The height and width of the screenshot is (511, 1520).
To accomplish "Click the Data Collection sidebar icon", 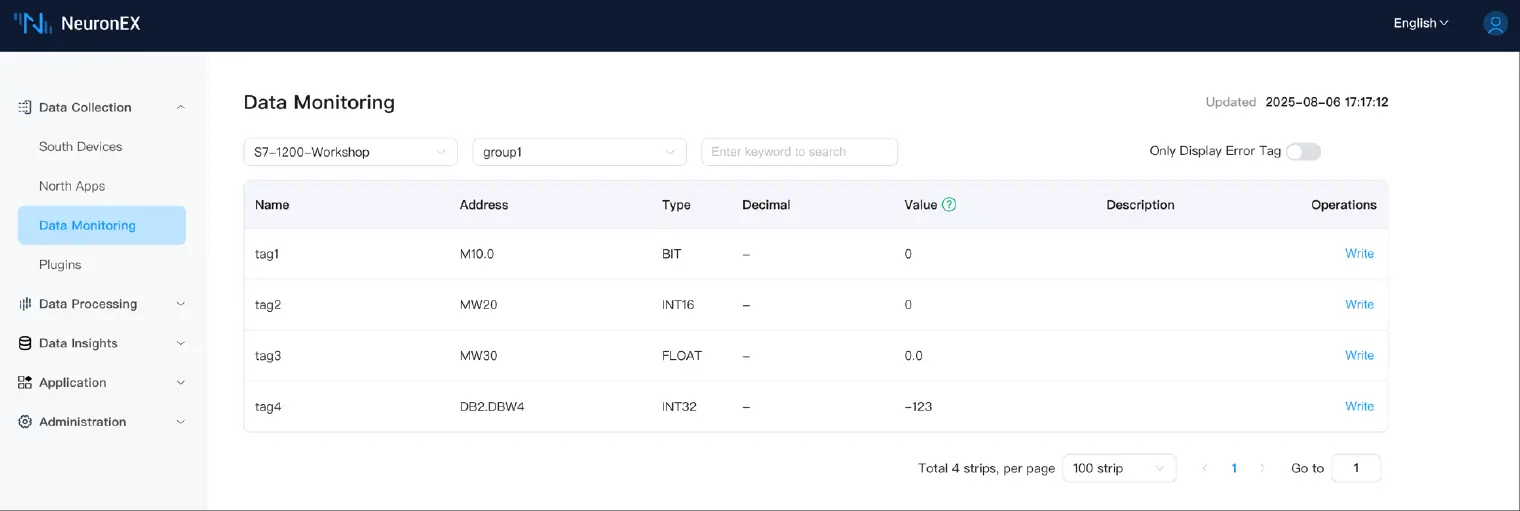I will pyautogui.click(x=25, y=107).
